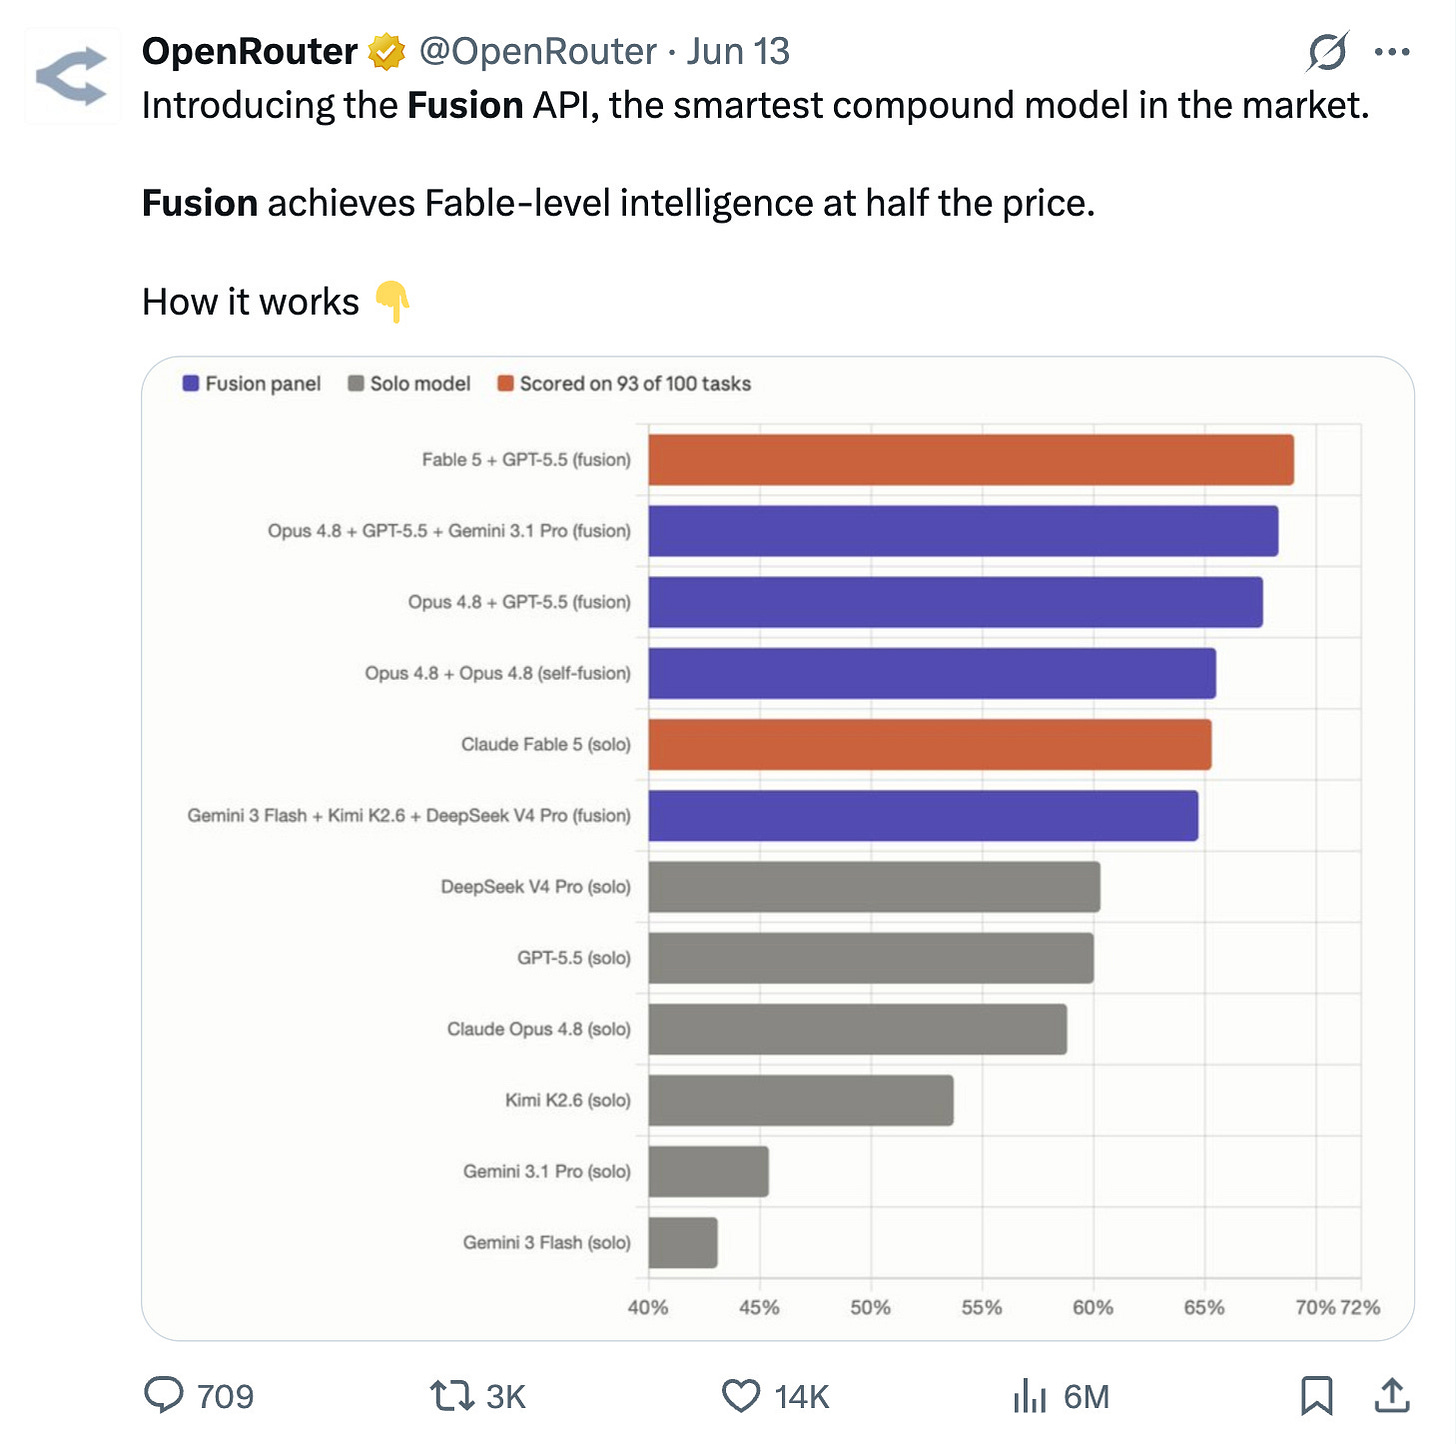The image size is (1456, 1444).
Task: Select the Gemini 3 Flash solo bar
Action: pos(683,1242)
